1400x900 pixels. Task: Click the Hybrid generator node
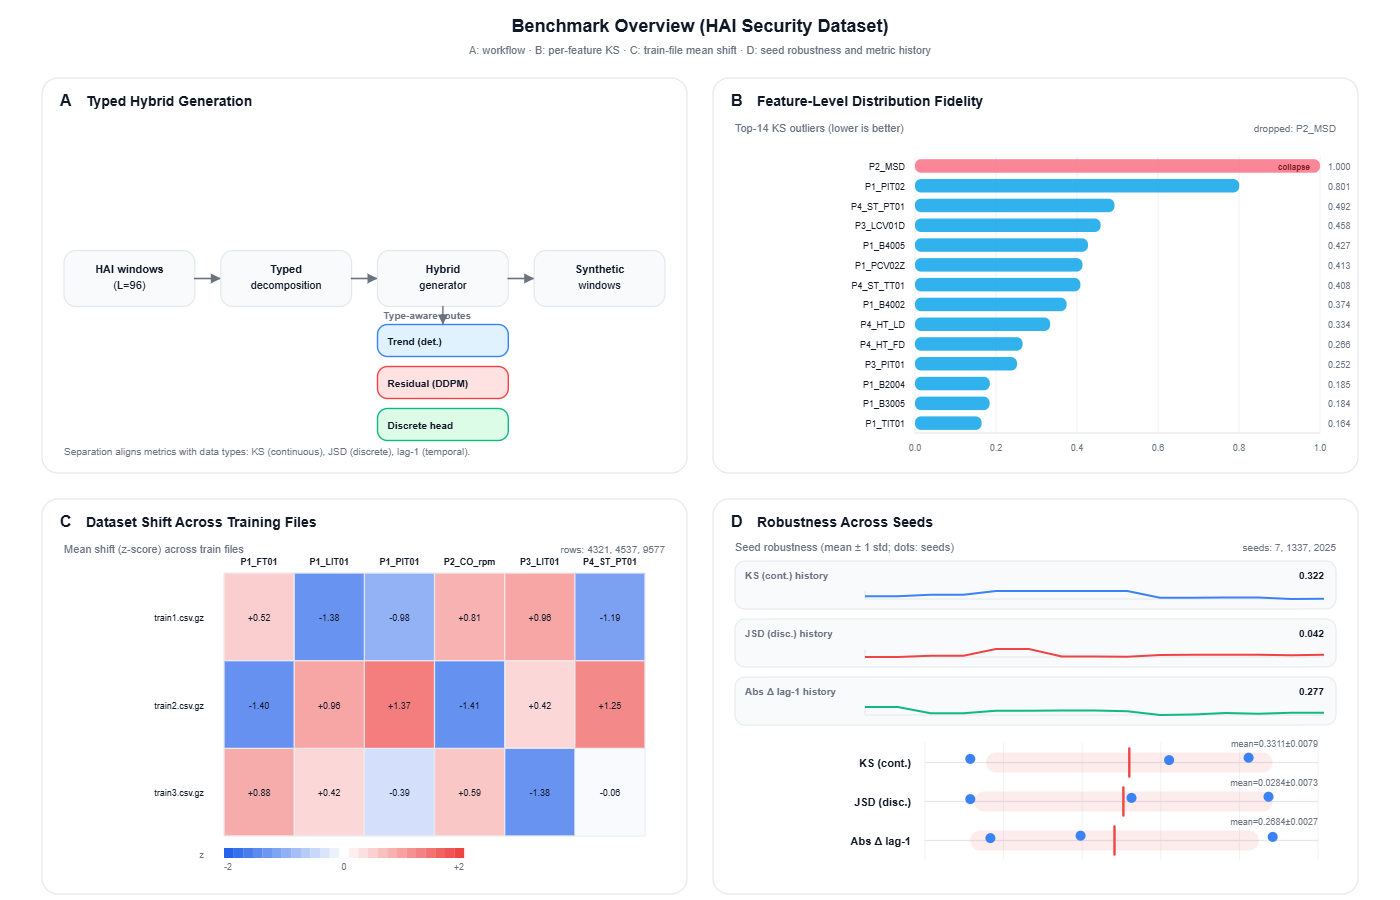443,278
